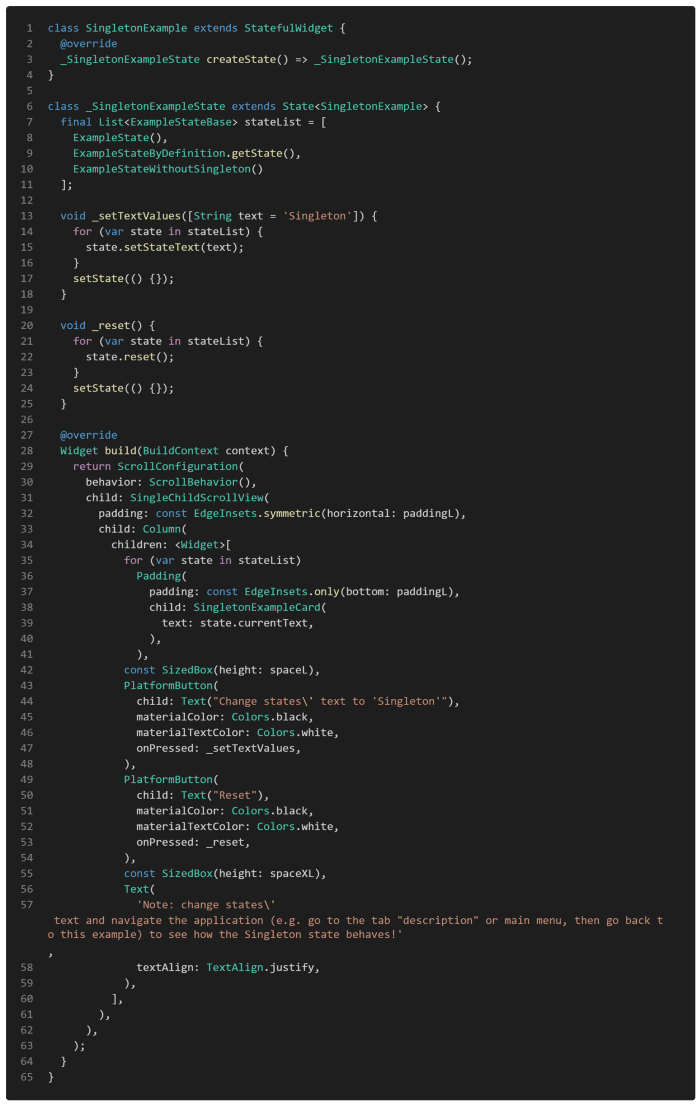Click 'StatefulWidget' on line 1
Screen dimensions: 700x1105
(288, 28)
